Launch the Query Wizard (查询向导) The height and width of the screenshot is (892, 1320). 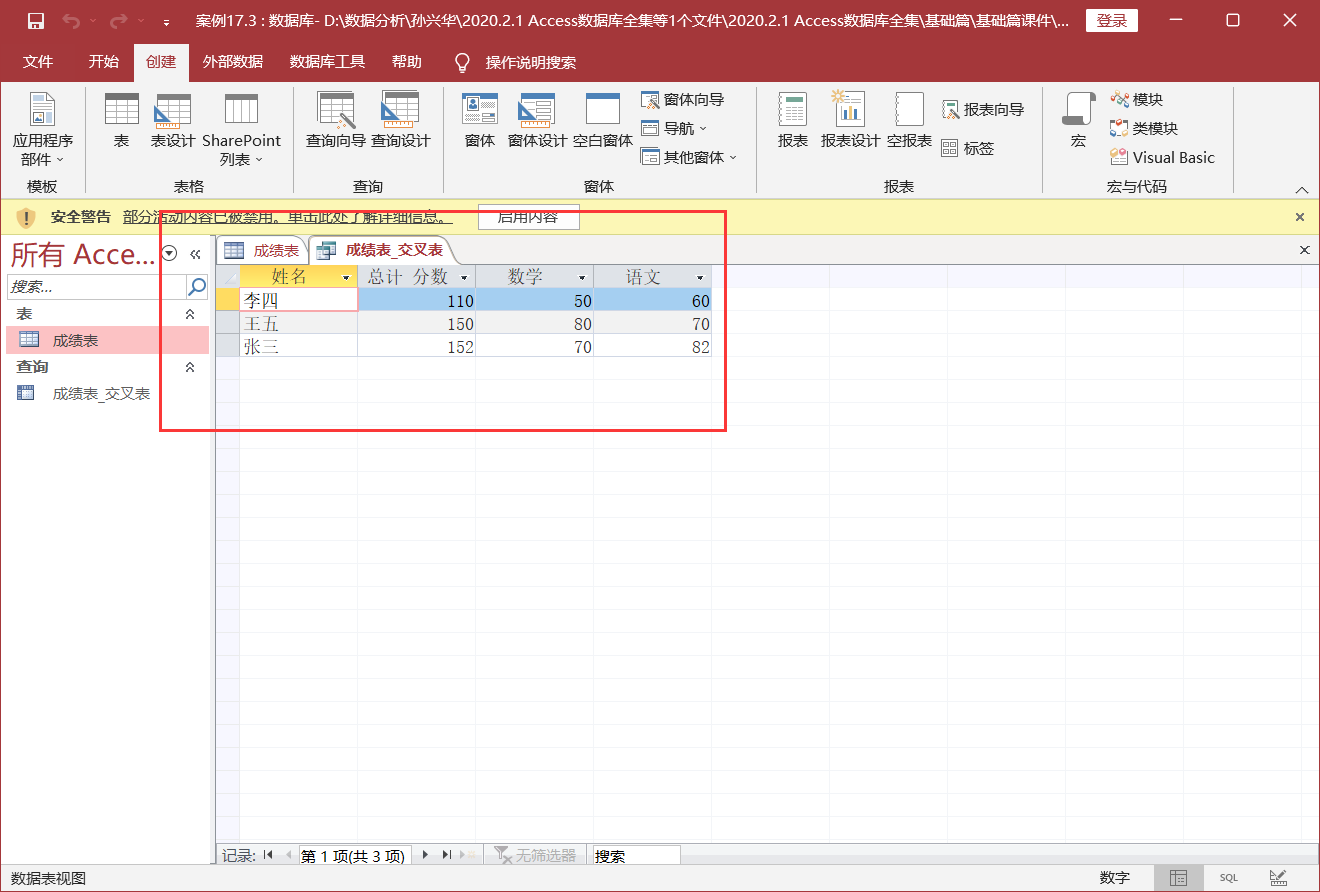pyautogui.click(x=336, y=120)
